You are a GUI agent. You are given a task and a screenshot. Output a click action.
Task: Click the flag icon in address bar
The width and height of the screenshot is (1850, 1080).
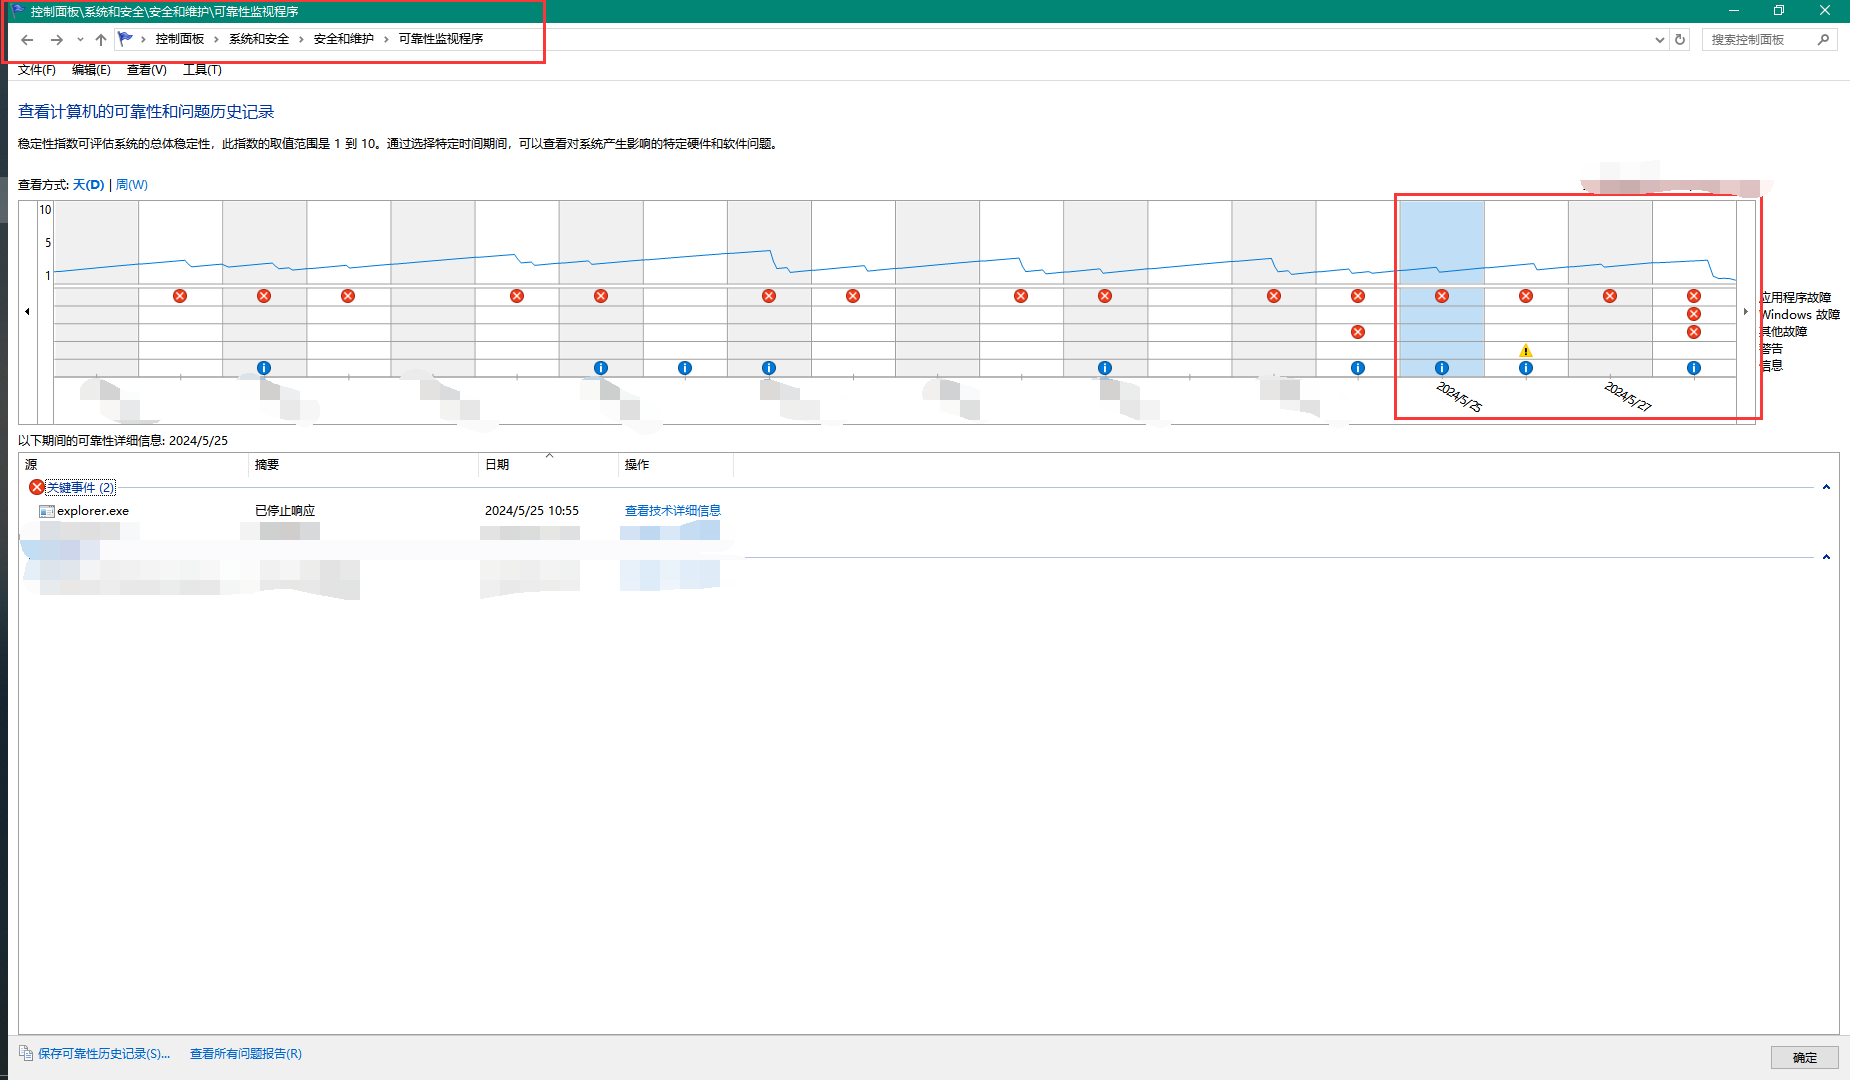point(125,39)
